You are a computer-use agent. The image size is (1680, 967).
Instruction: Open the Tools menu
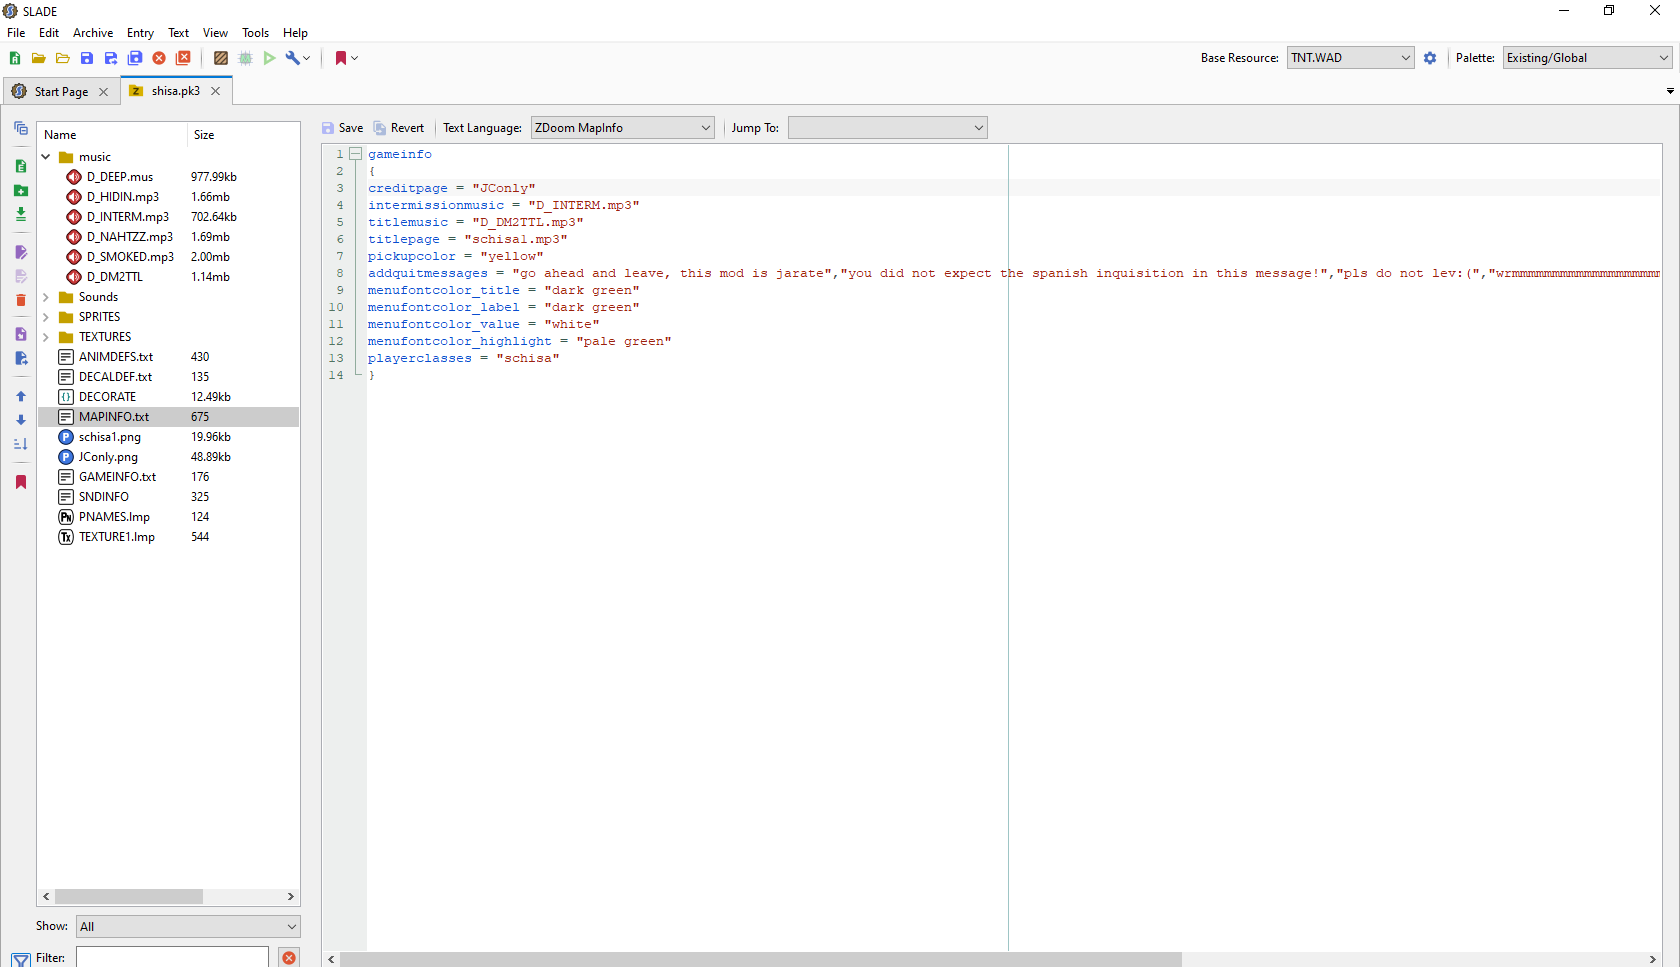tap(255, 33)
